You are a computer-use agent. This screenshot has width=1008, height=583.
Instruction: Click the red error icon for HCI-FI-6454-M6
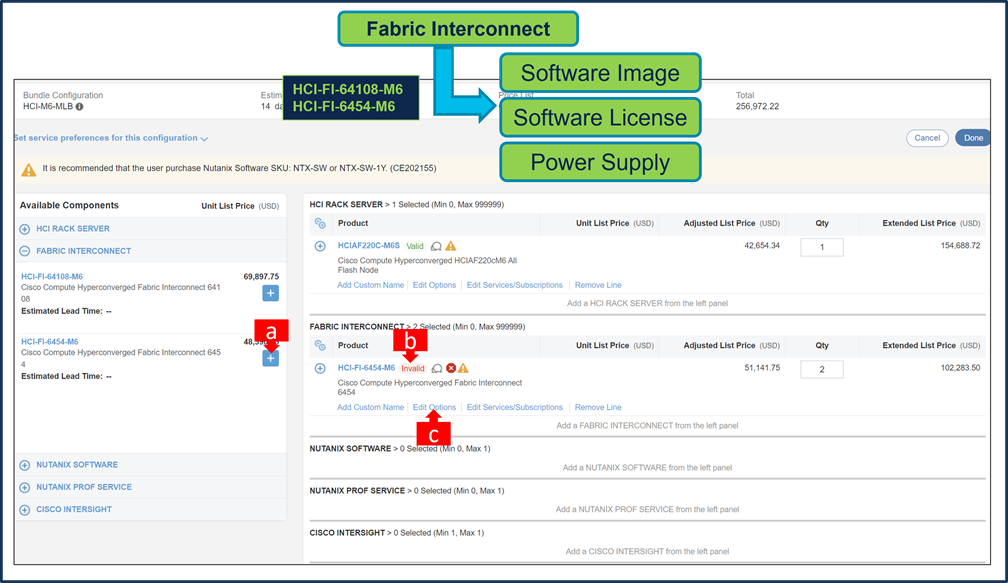(x=451, y=368)
